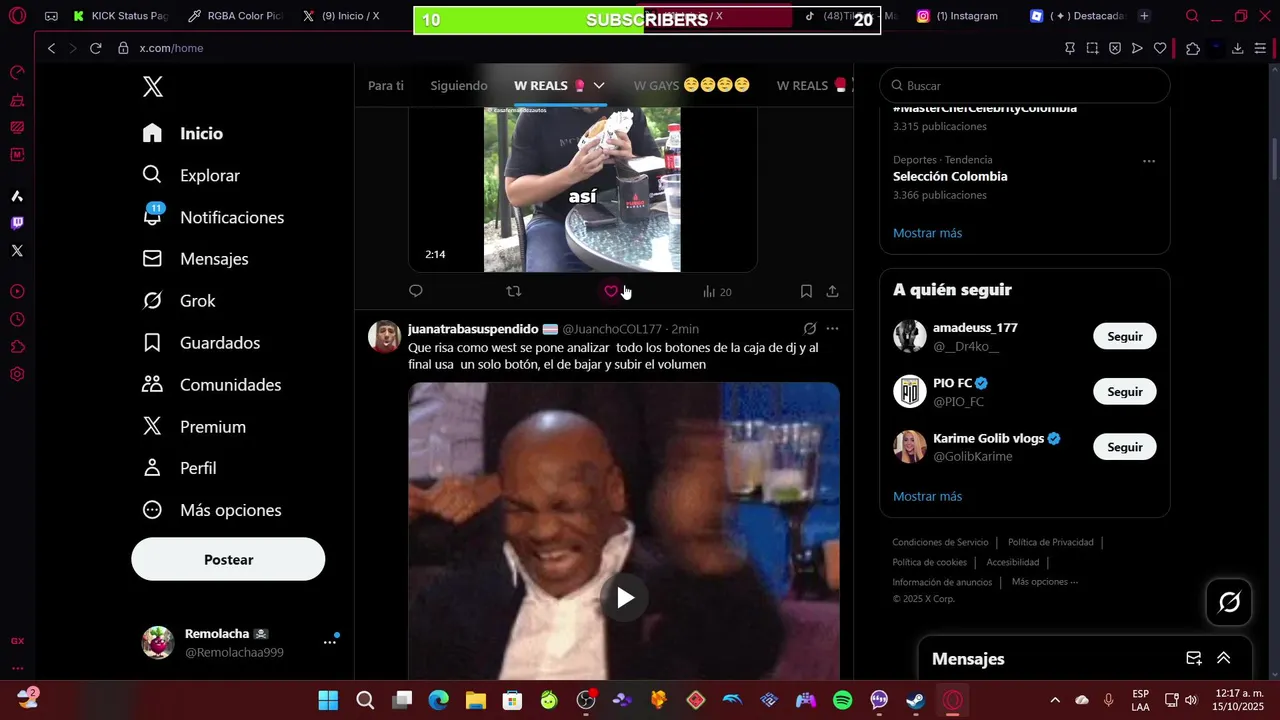The width and height of the screenshot is (1280, 720).
Task: Open amadeuss_177 profile avatar
Action: (x=910, y=336)
